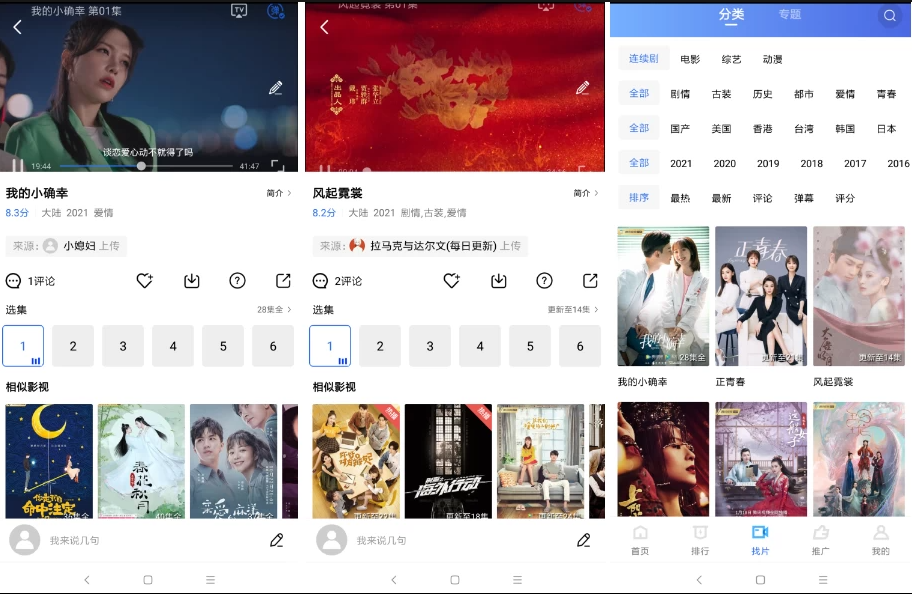Screen dimensions: 912x594
Task: Go to 排行 bottom tab
Action: pos(700,540)
